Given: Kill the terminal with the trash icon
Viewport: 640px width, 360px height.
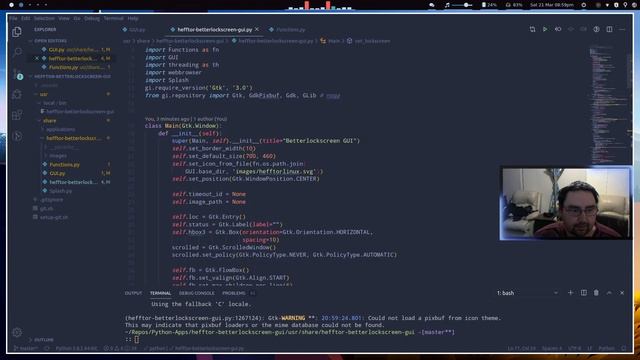Looking at the screenshot, I should point(596,293).
